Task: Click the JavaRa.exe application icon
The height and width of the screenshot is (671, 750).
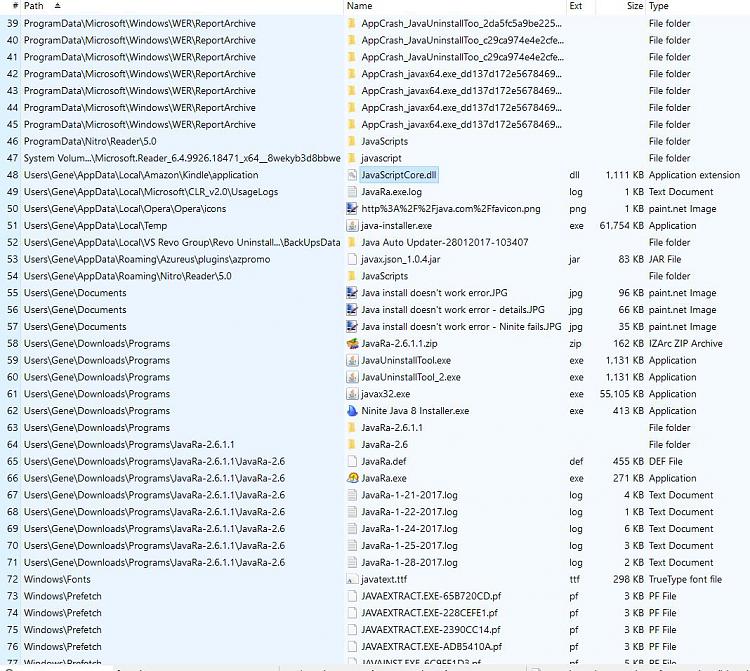Action: [352, 478]
